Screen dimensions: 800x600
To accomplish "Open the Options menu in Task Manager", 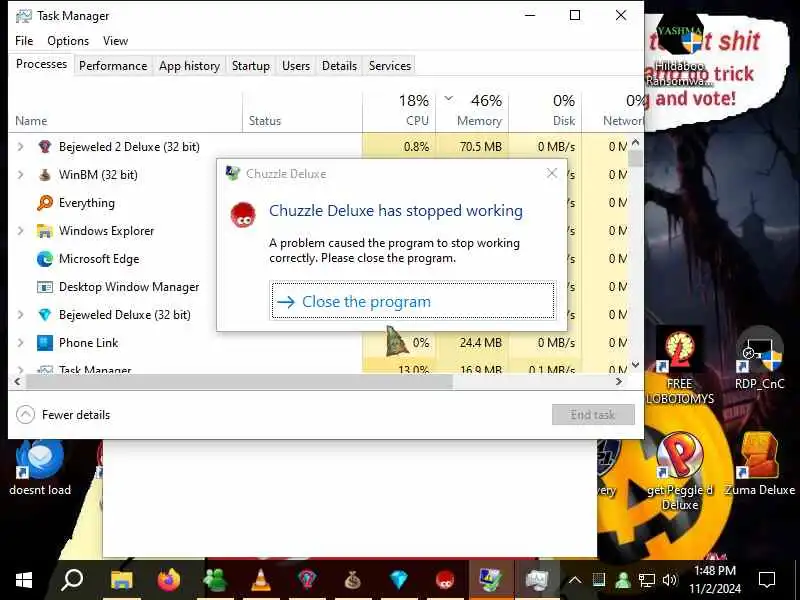I will point(68,41).
